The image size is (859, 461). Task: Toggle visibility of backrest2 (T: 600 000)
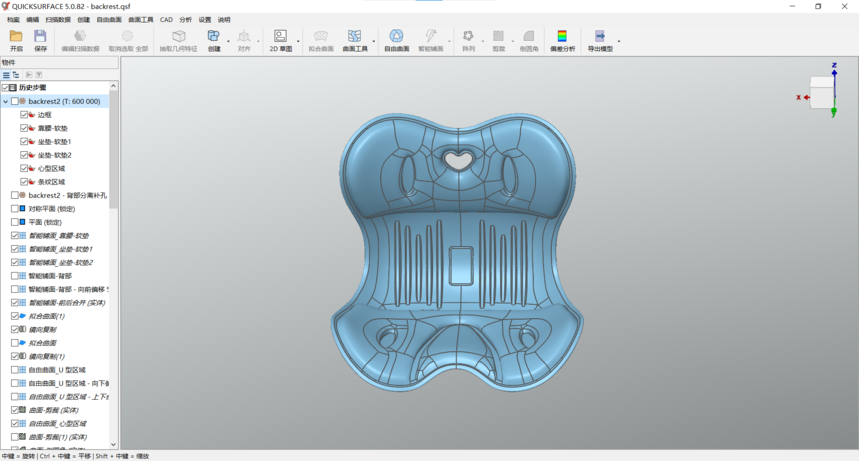tap(15, 101)
